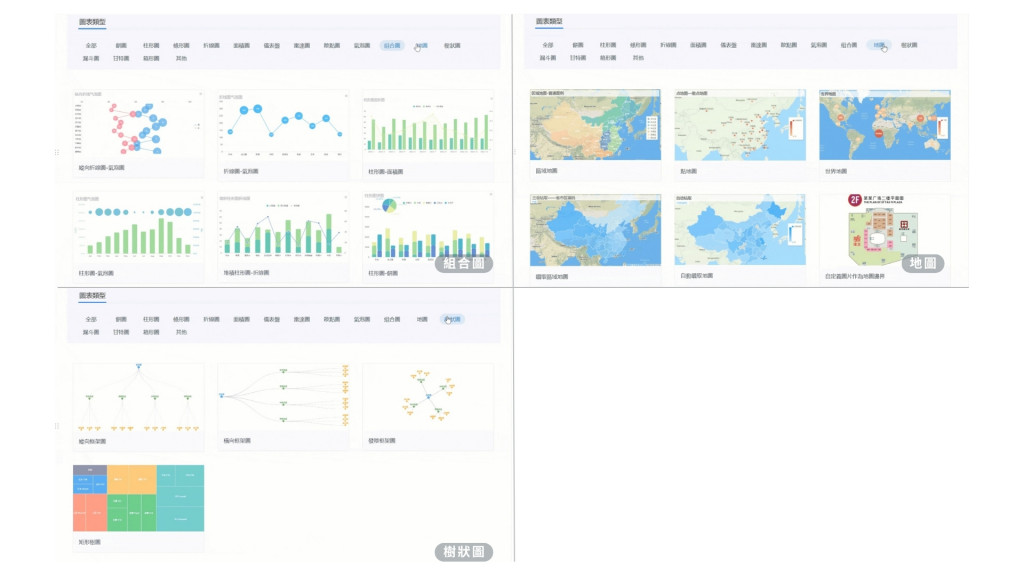
Task: Select the 樹狀圖 tab in the combination-chart panel
Action: [x=452, y=46]
